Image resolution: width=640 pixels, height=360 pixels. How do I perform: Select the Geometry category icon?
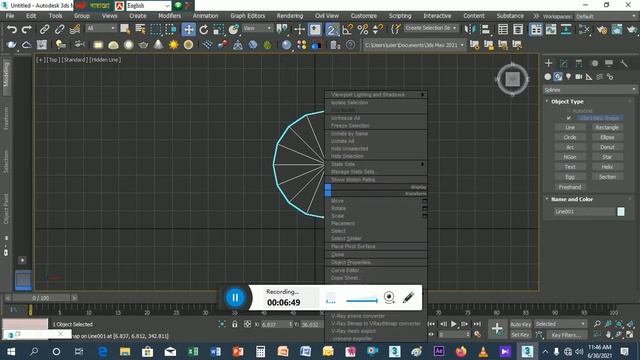548,77
